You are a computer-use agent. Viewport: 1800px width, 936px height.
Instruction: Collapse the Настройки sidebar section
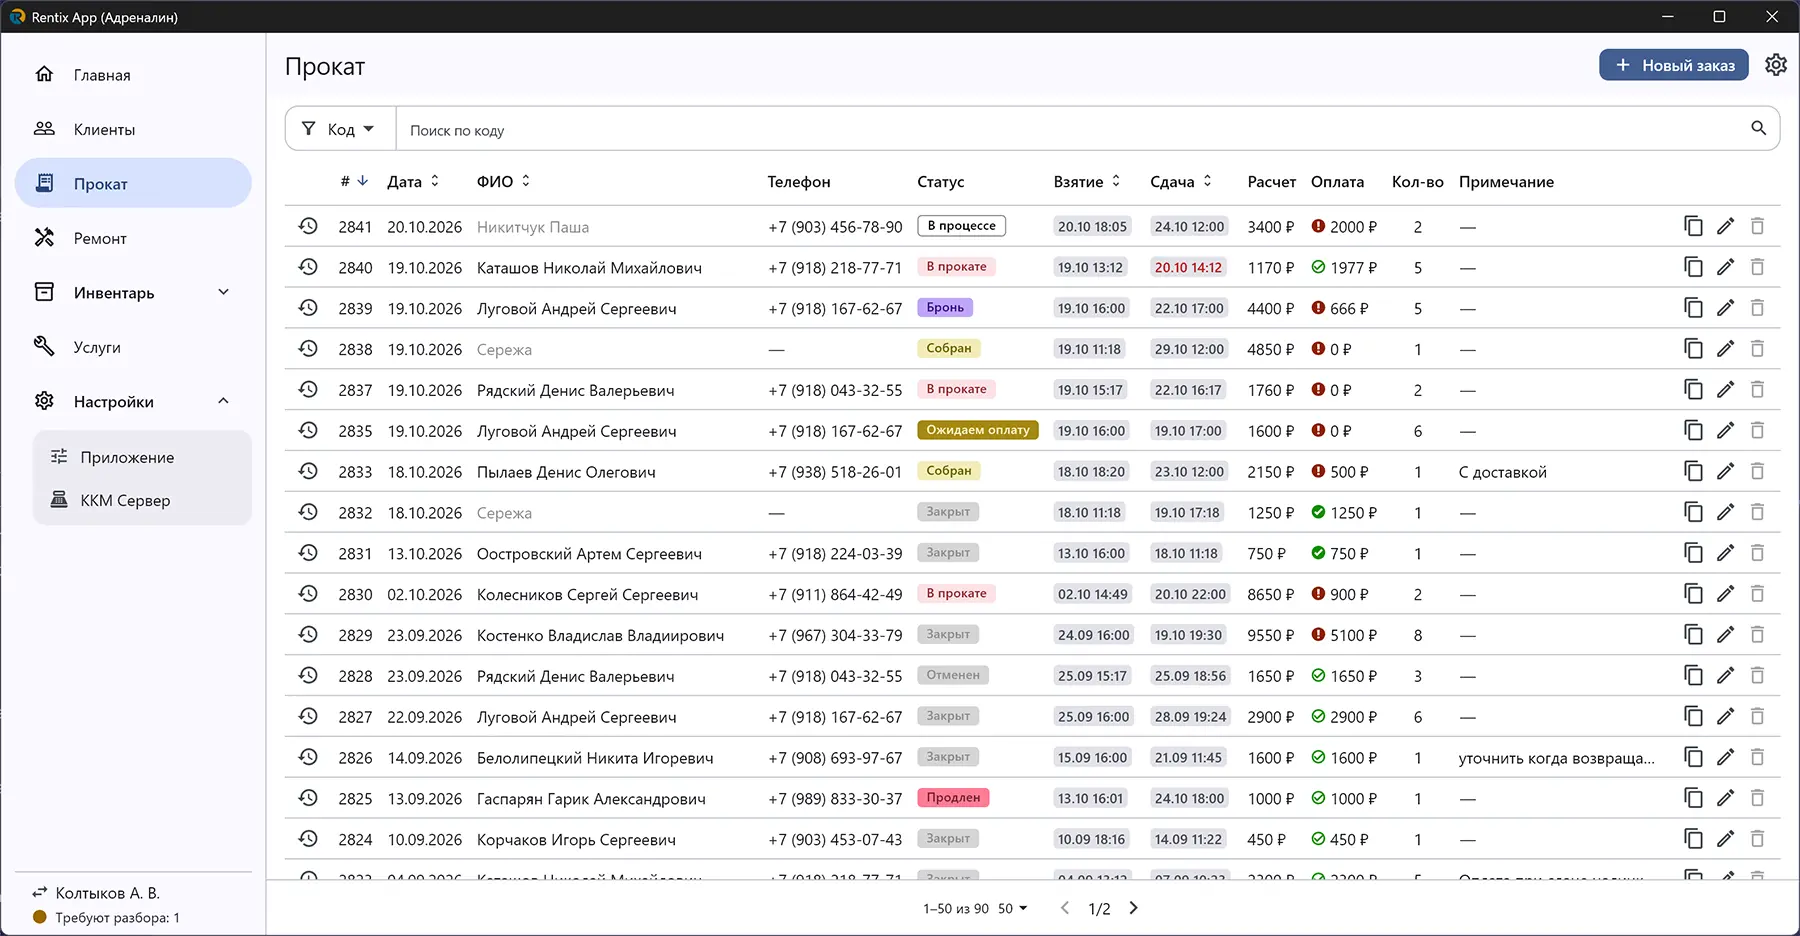(133, 402)
